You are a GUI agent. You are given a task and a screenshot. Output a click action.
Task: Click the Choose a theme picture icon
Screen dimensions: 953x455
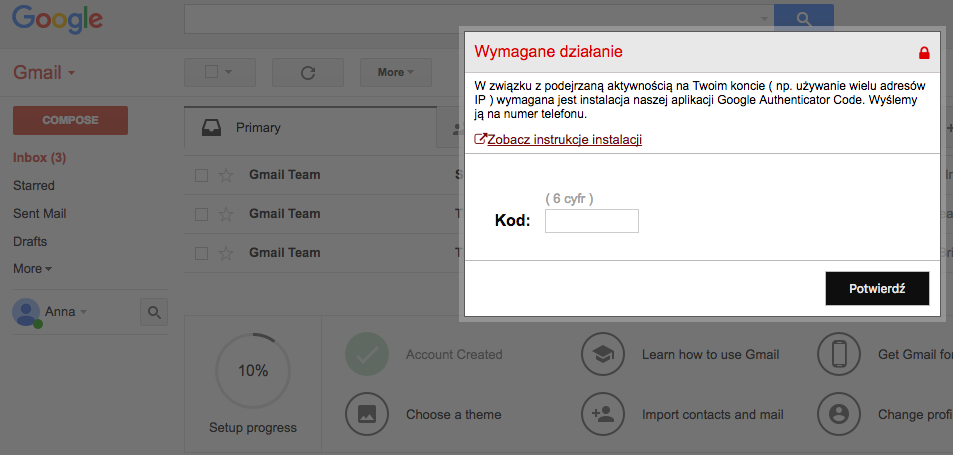pos(366,415)
